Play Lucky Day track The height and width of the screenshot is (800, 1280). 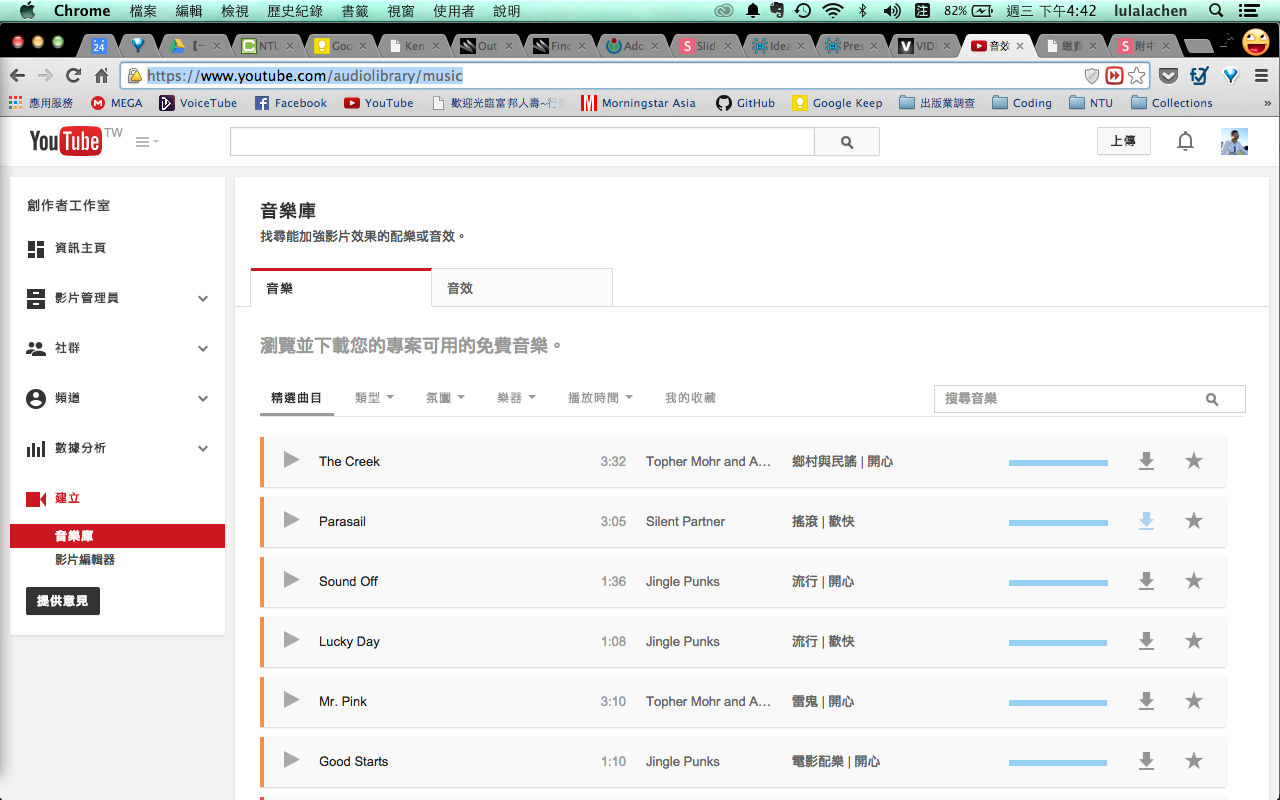click(x=291, y=640)
